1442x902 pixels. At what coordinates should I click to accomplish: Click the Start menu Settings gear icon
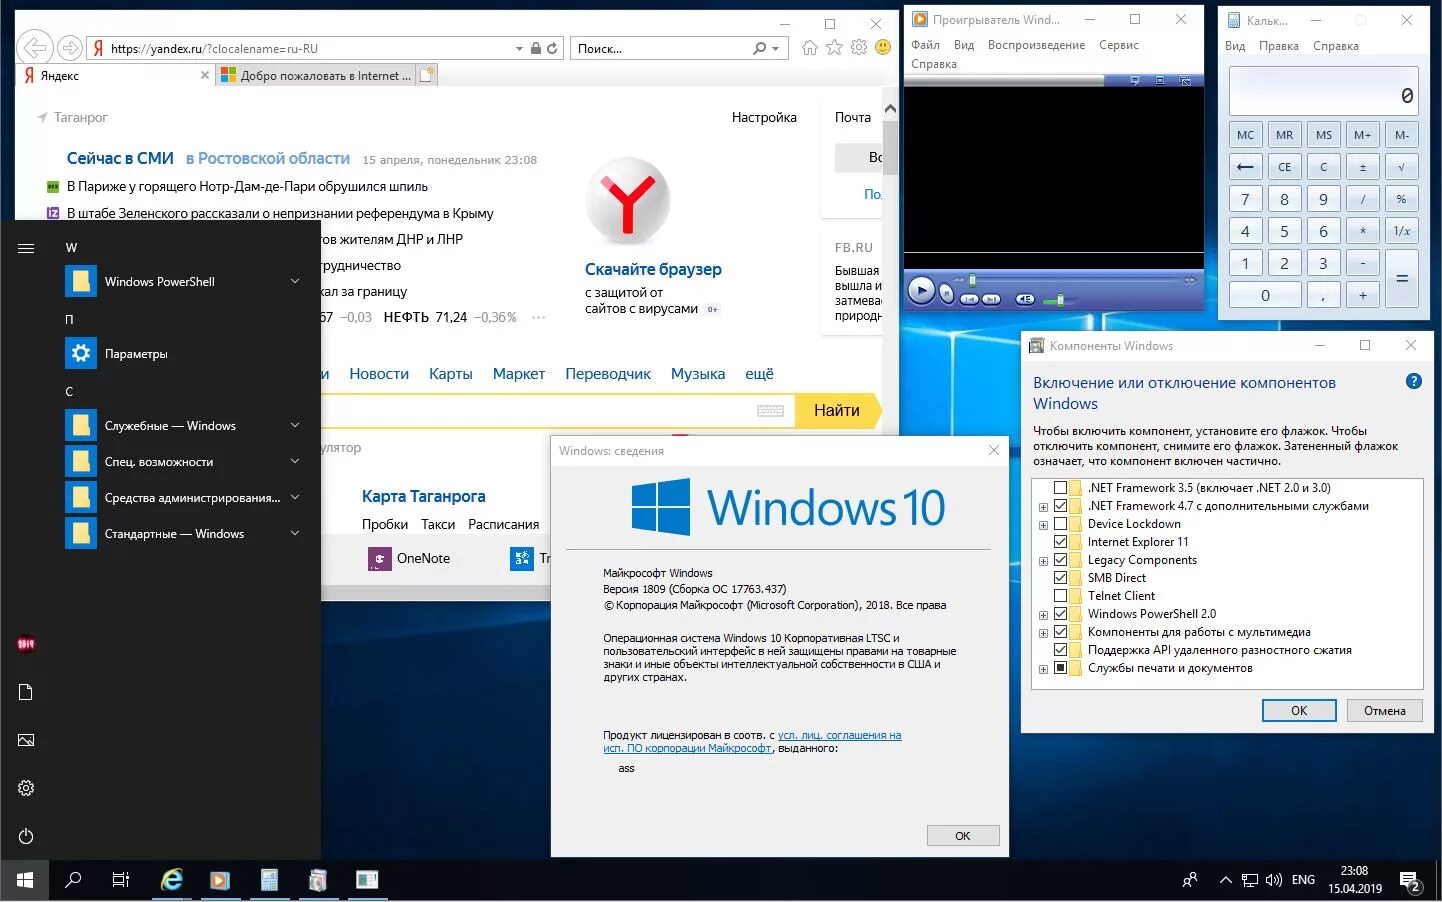pos(26,788)
